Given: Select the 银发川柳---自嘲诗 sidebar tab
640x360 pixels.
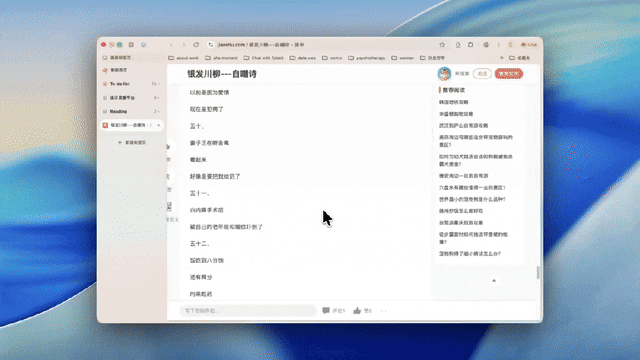Looking at the screenshot, I should [x=131, y=125].
